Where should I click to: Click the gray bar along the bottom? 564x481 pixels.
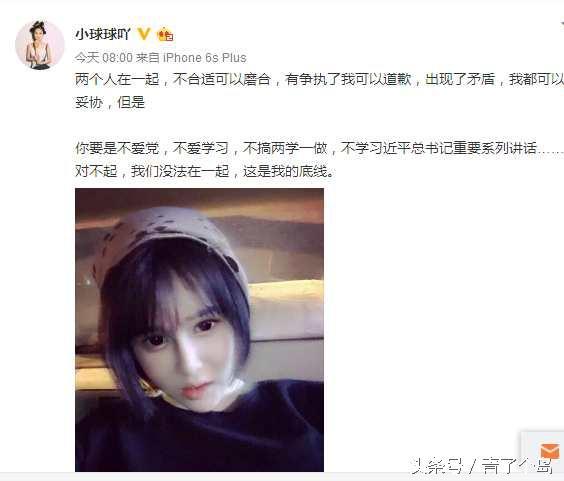(282, 476)
